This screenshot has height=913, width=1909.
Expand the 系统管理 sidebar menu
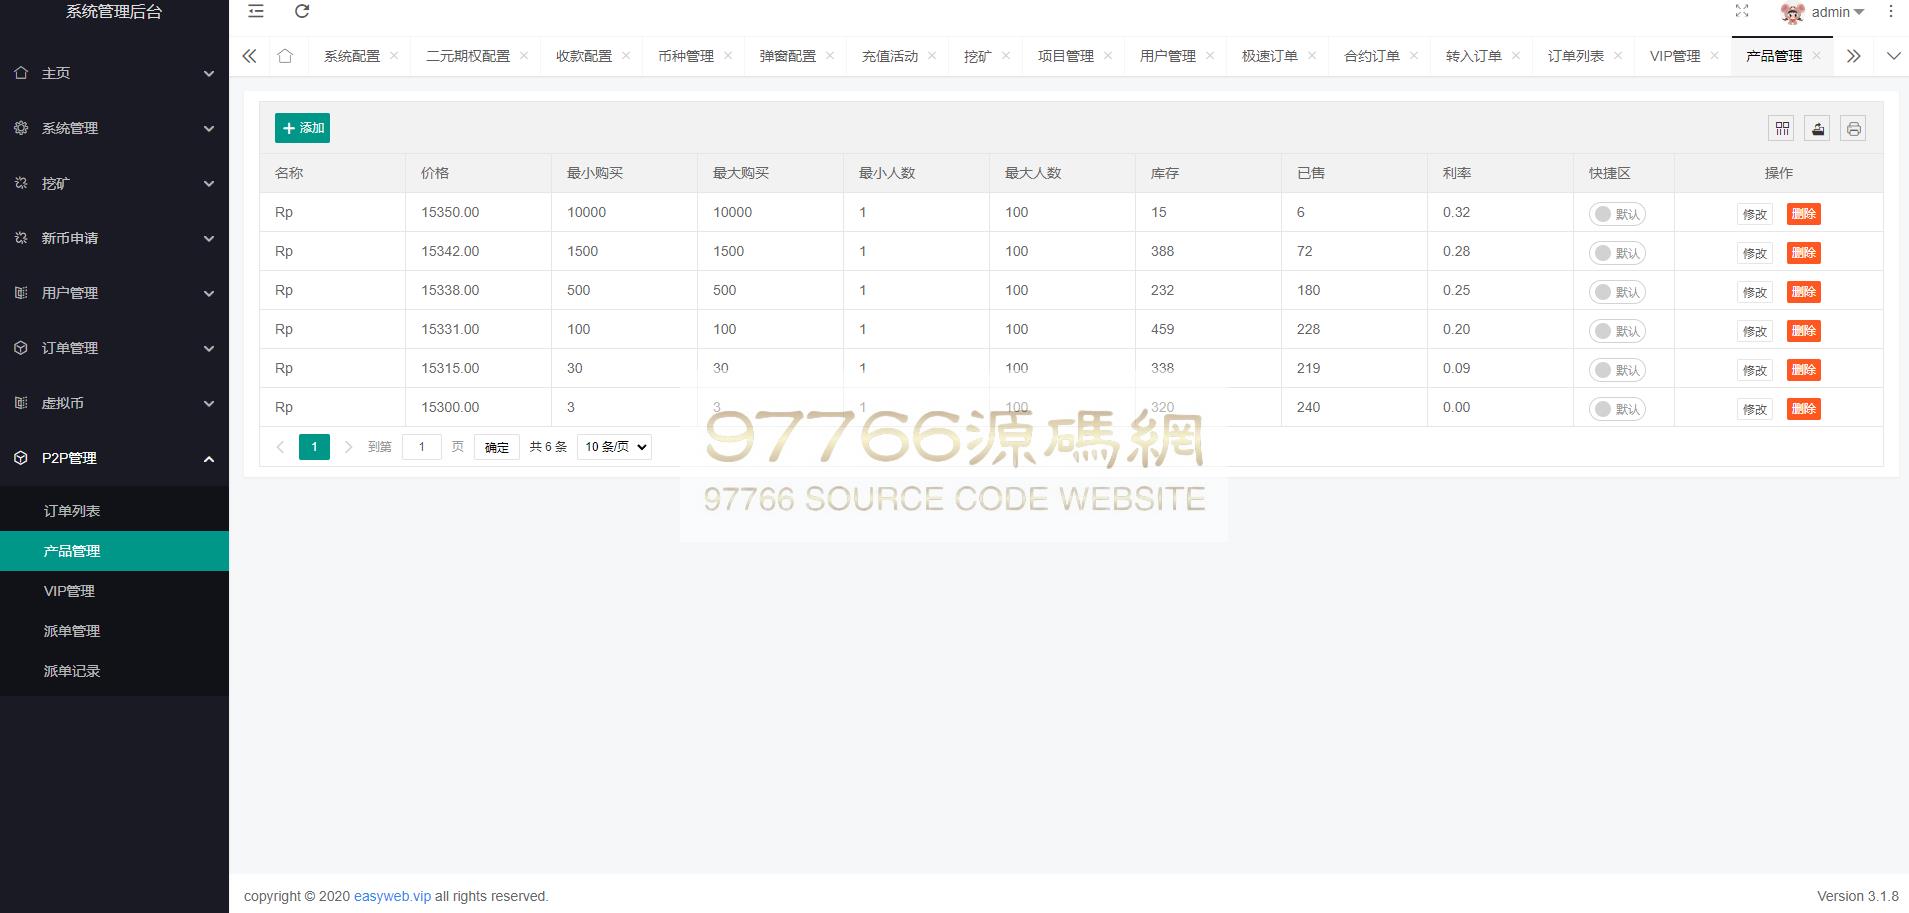tap(114, 128)
